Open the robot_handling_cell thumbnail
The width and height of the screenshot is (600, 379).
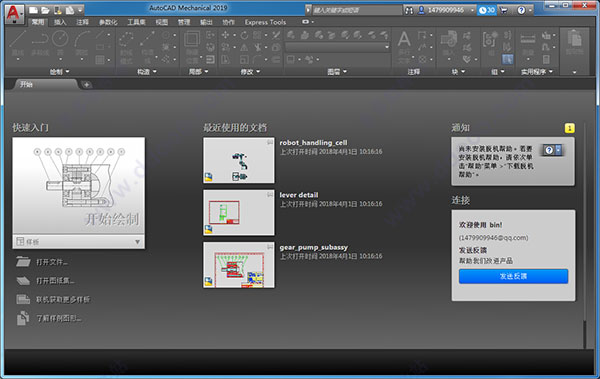click(x=239, y=160)
